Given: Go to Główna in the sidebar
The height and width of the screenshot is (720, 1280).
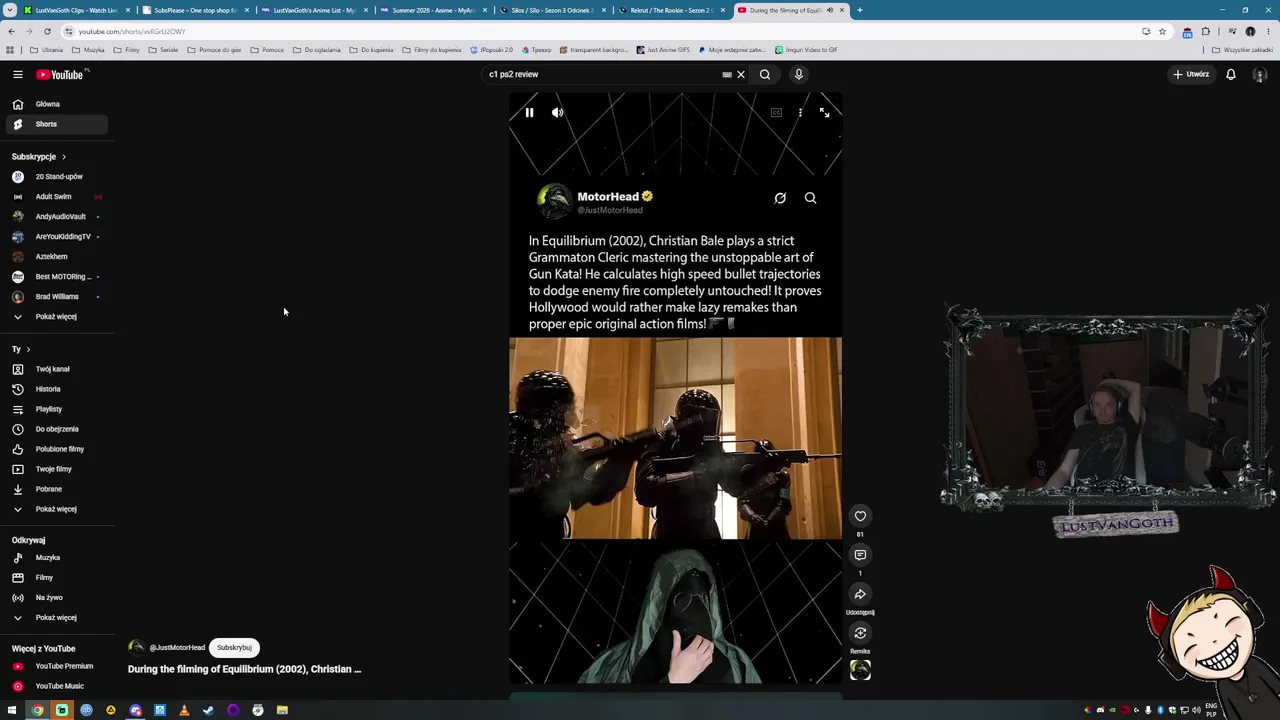Looking at the screenshot, I should pyautogui.click(x=55, y=104).
